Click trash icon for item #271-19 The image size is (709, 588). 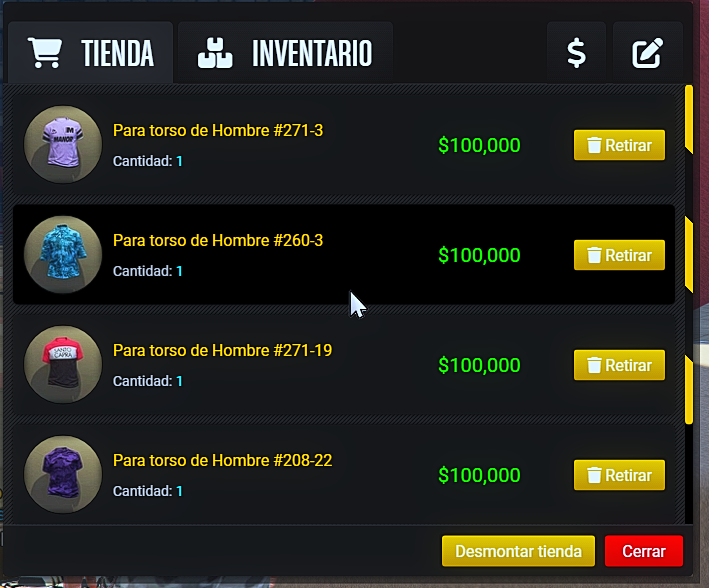tap(594, 365)
